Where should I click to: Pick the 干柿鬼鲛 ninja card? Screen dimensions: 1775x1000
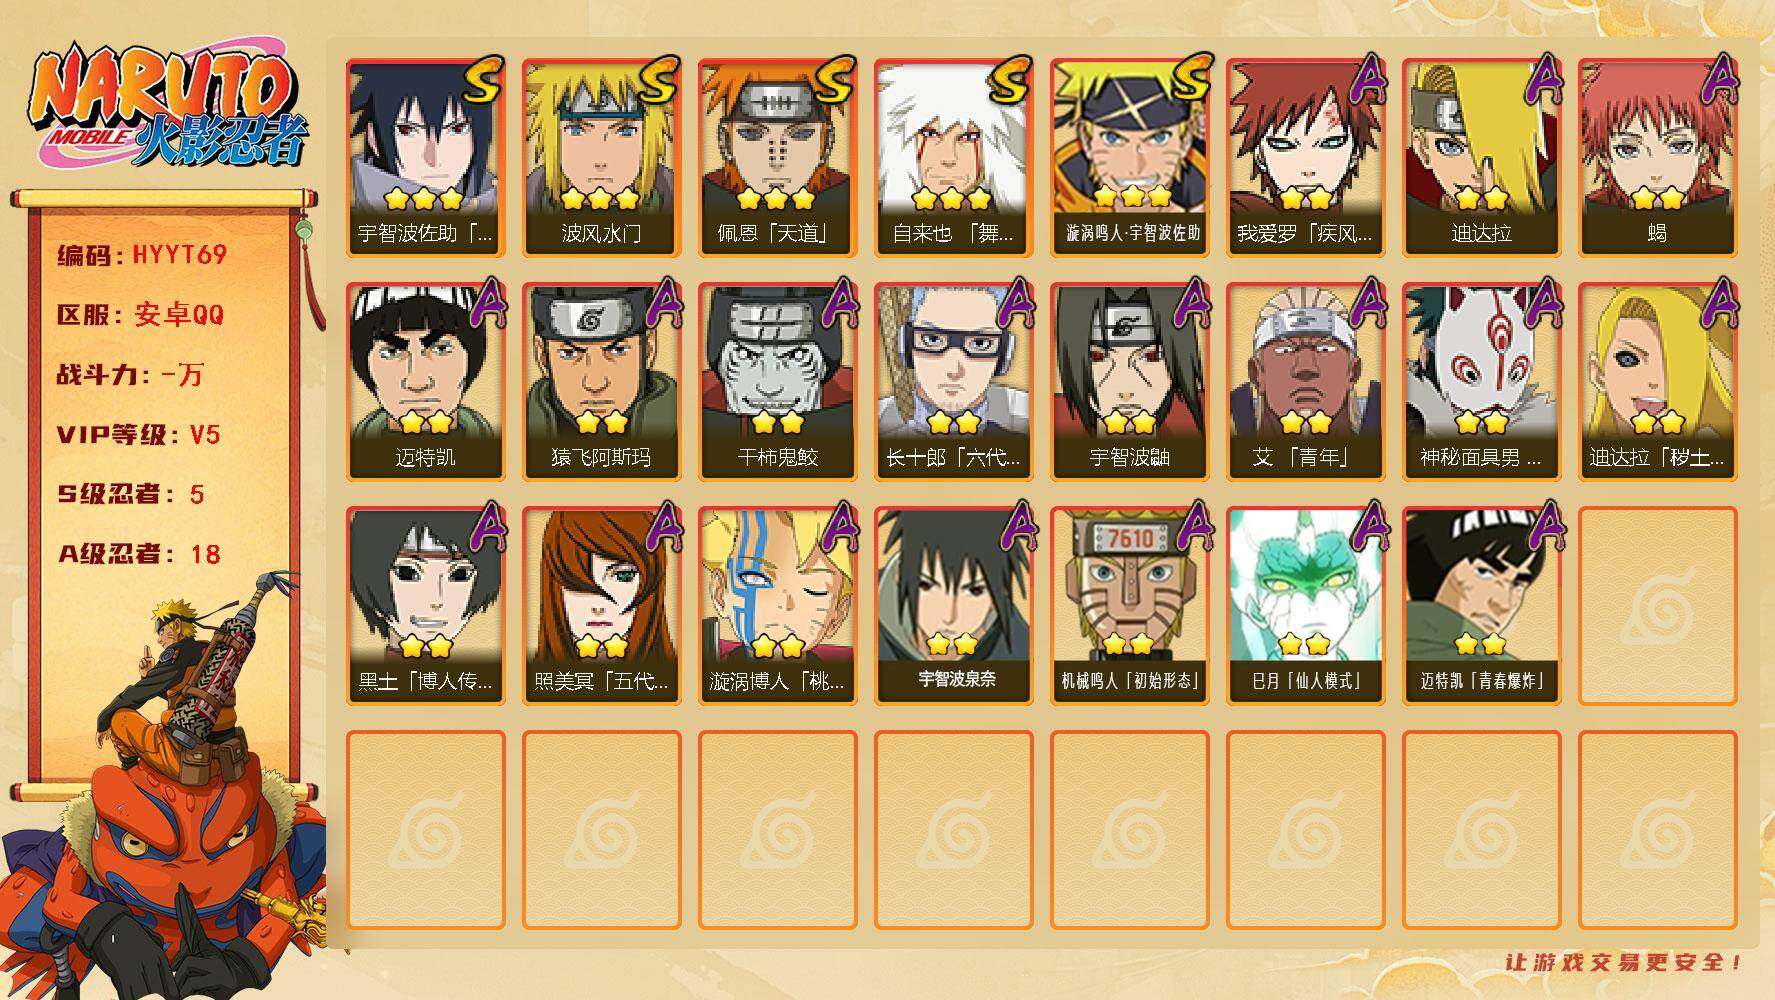coord(777,381)
